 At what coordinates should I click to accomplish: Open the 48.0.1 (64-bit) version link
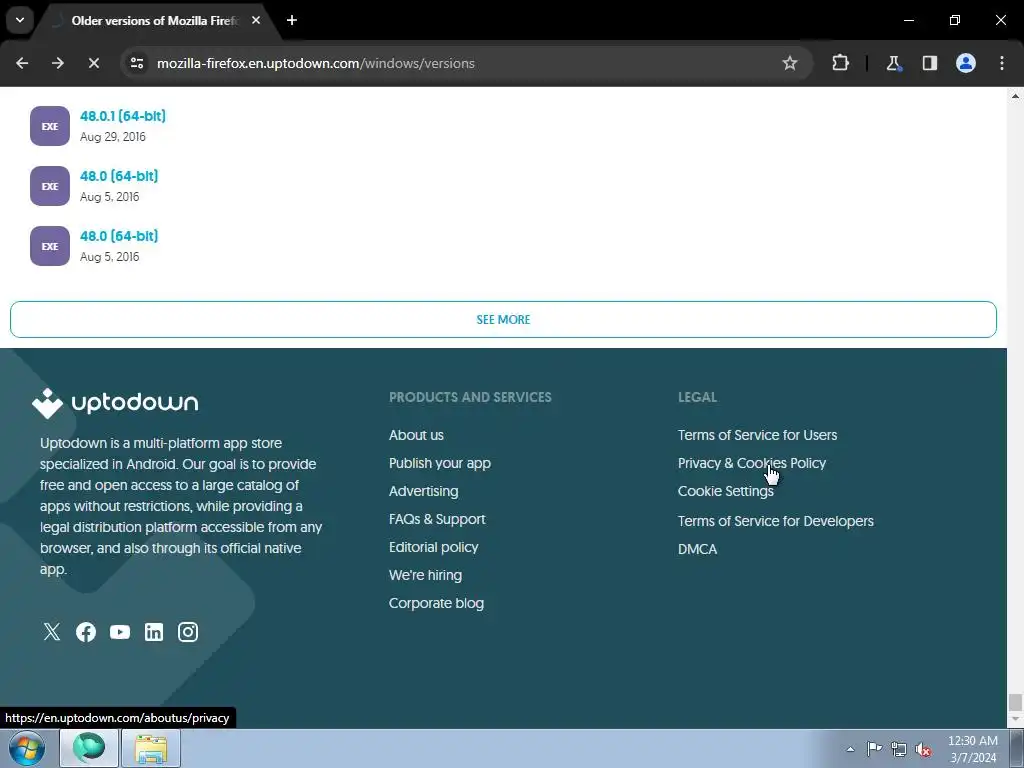pos(123,116)
